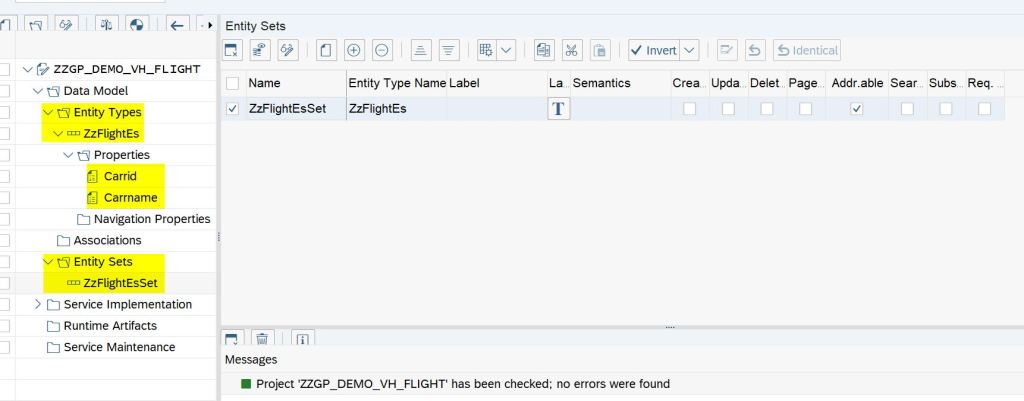This screenshot has width=1024, height=401.
Task: Click the project checked success message
Action: [x=463, y=384]
